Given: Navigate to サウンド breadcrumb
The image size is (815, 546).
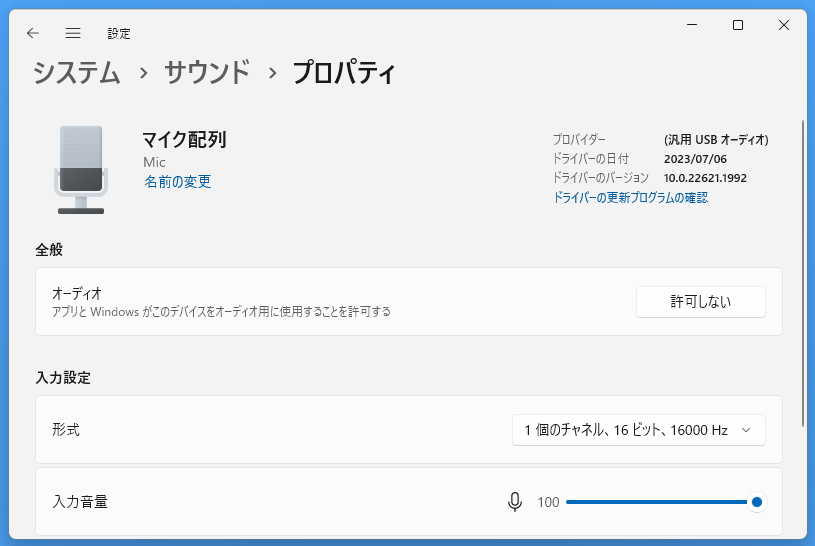Looking at the screenshot, I should coord(207,73).
